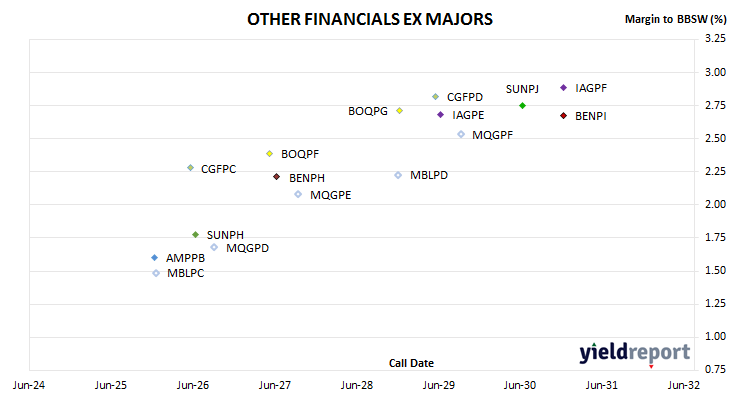Select the BENPI dark red diamond marker
Screen dimensions: 730x399
pyautogui.click(x=563, y=115)
